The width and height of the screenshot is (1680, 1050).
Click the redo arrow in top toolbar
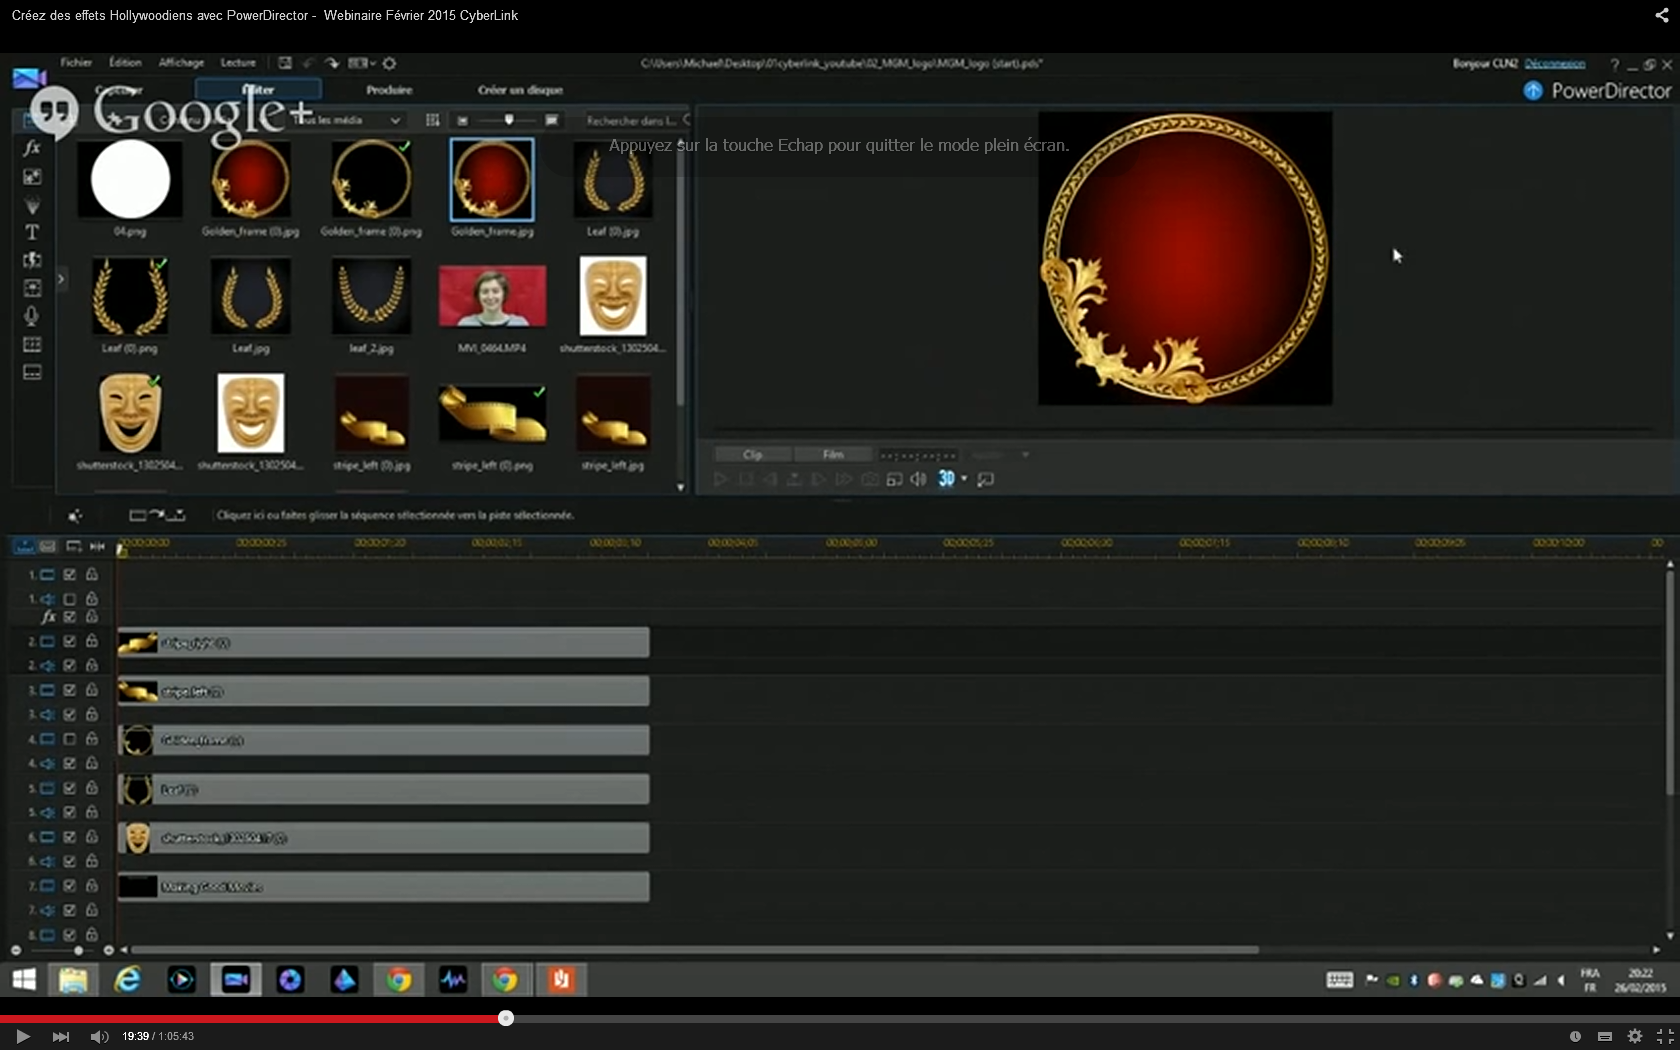[x=332, y=63]
